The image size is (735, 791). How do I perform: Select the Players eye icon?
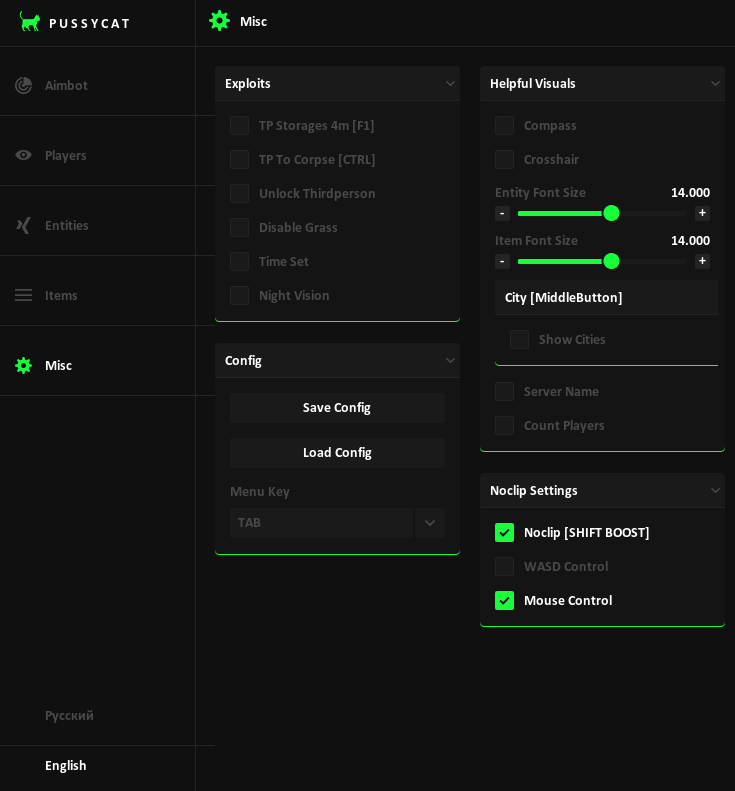(x=23, y=155)
